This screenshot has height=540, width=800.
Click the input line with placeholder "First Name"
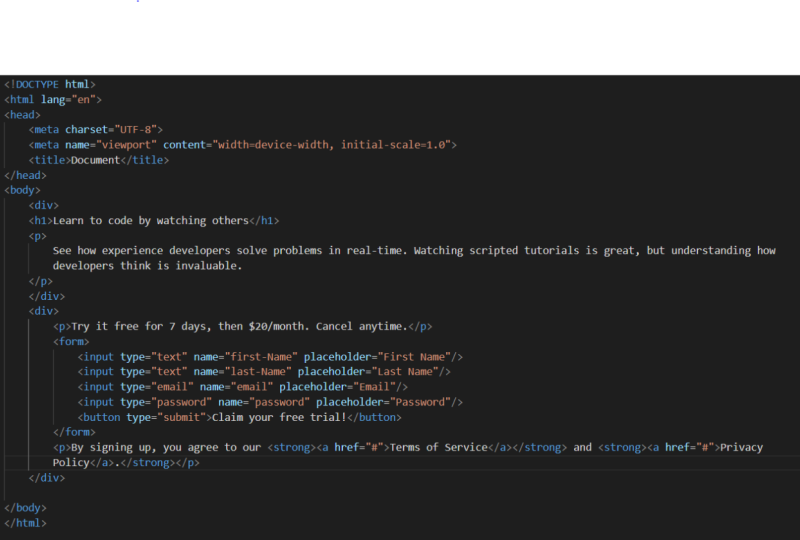(x=270, y=357)
